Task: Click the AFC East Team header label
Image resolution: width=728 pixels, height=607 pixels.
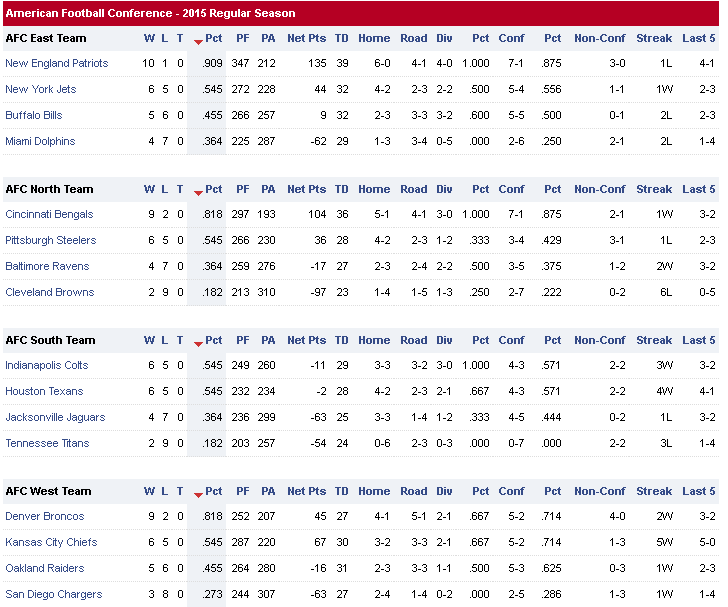Action: pos(46,39)
